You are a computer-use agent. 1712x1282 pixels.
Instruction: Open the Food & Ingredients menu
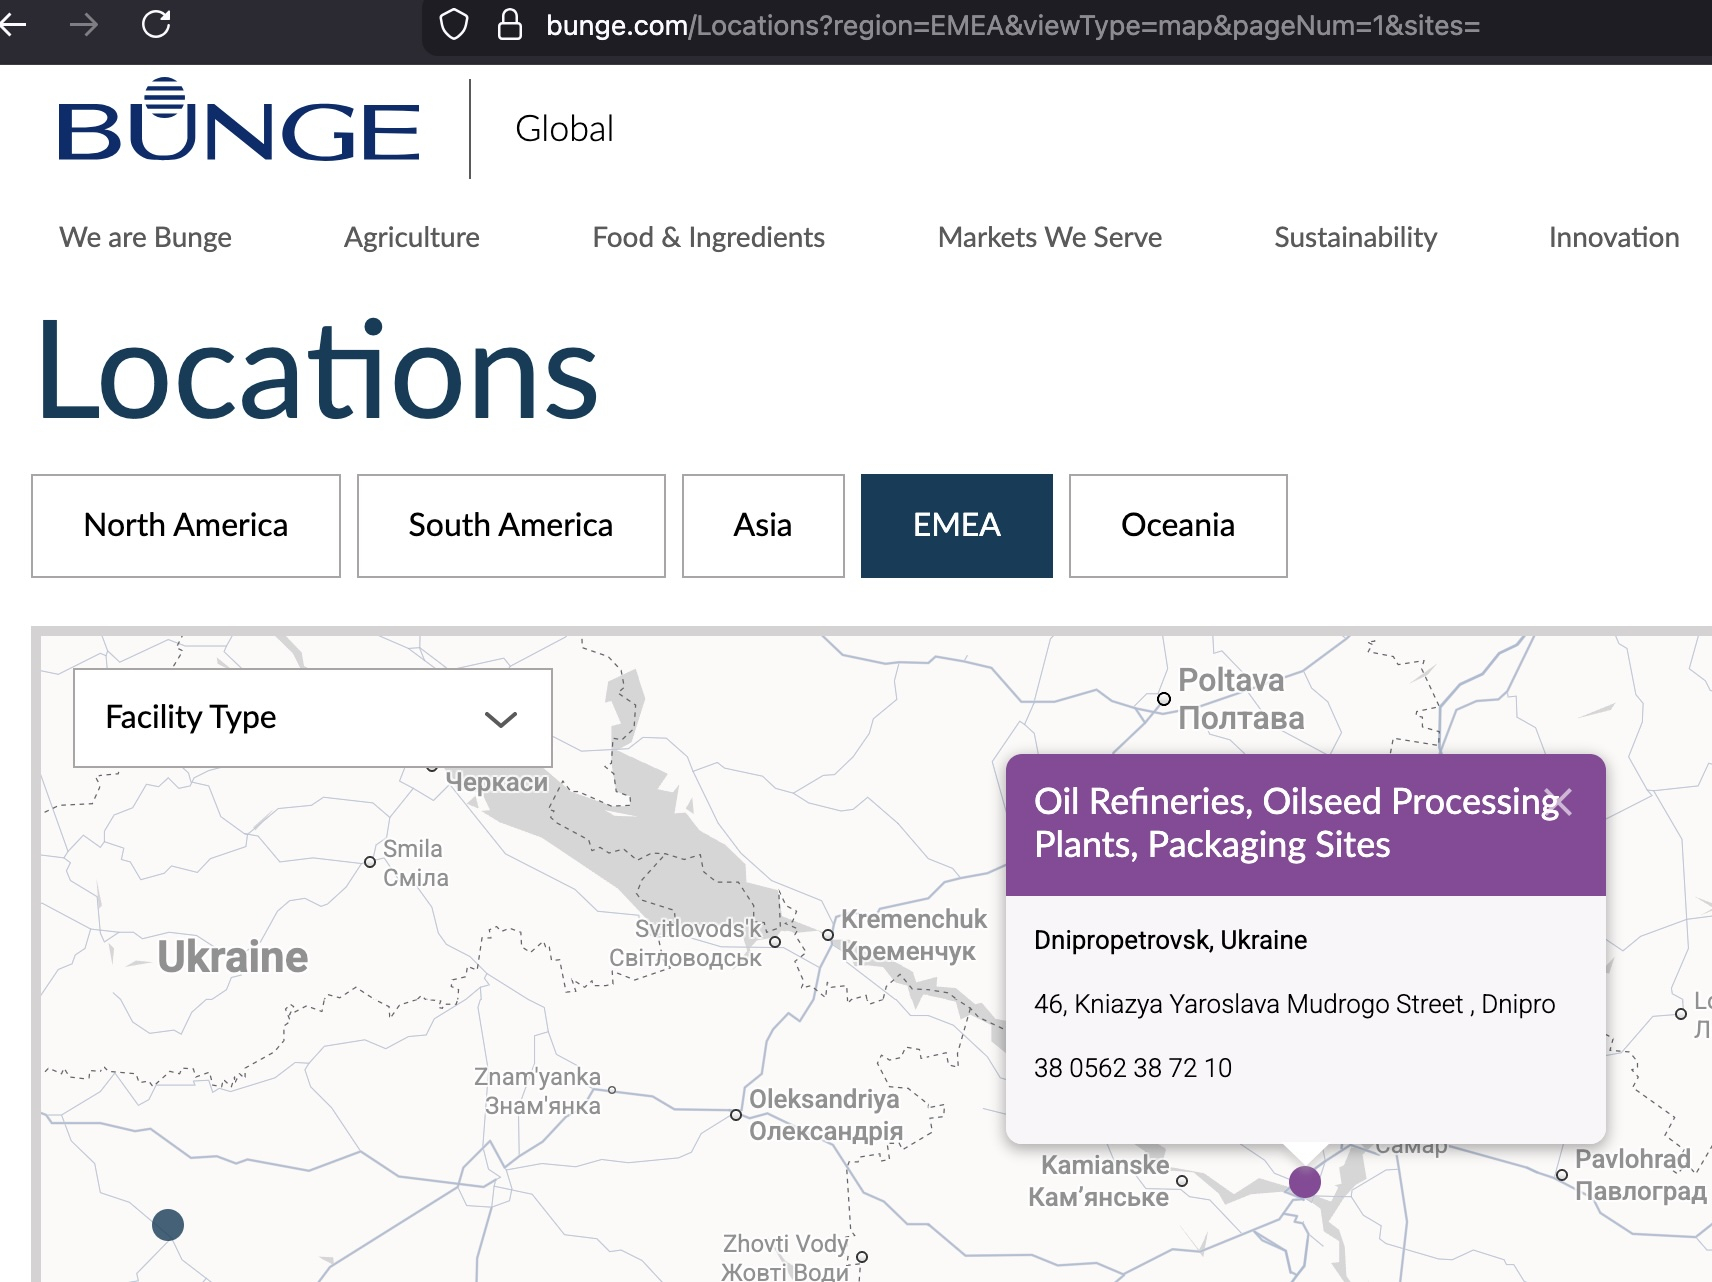click(x=708, y=238)
